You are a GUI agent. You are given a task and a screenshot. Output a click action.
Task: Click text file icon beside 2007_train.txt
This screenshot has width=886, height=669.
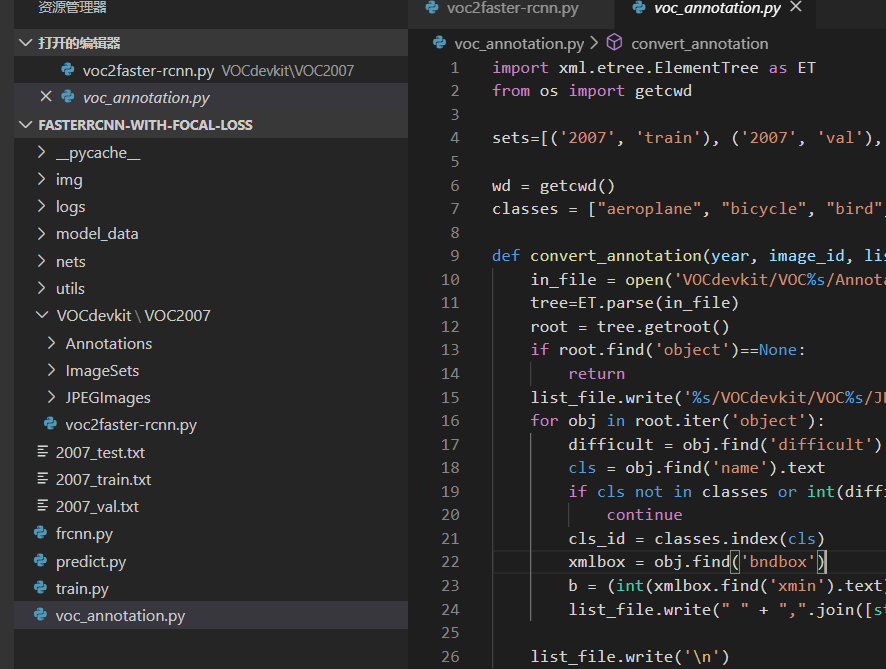pos(42,478)
